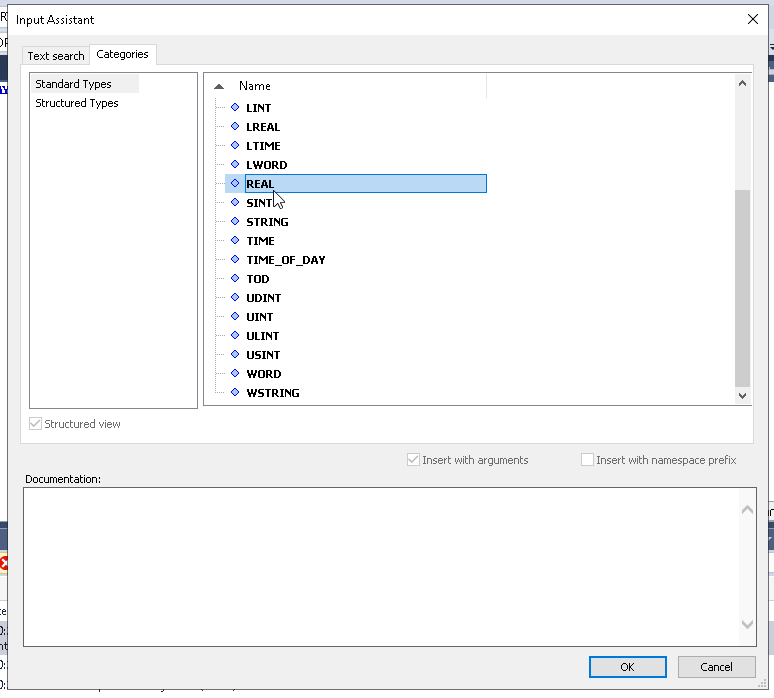The width and height of the screenshot is (774, 698).
Task: Select the Standard Types category
Action: click(x=84, y=84)
